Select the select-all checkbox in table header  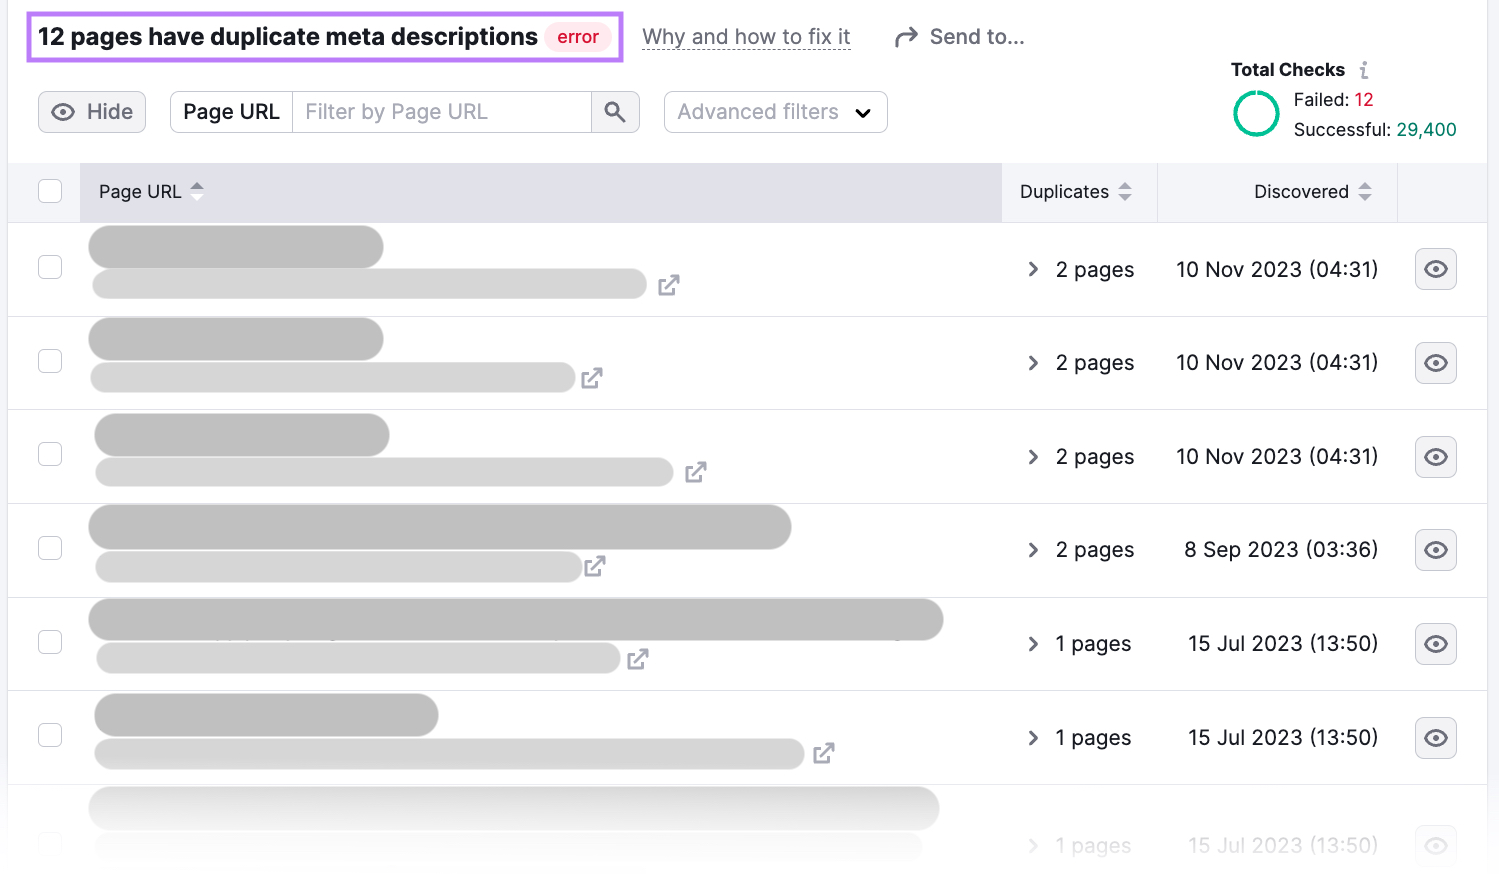[49, 190]
